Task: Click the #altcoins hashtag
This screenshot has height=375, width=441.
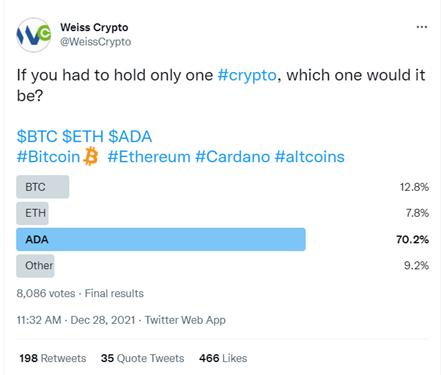Action: click(x=310, y=157)
